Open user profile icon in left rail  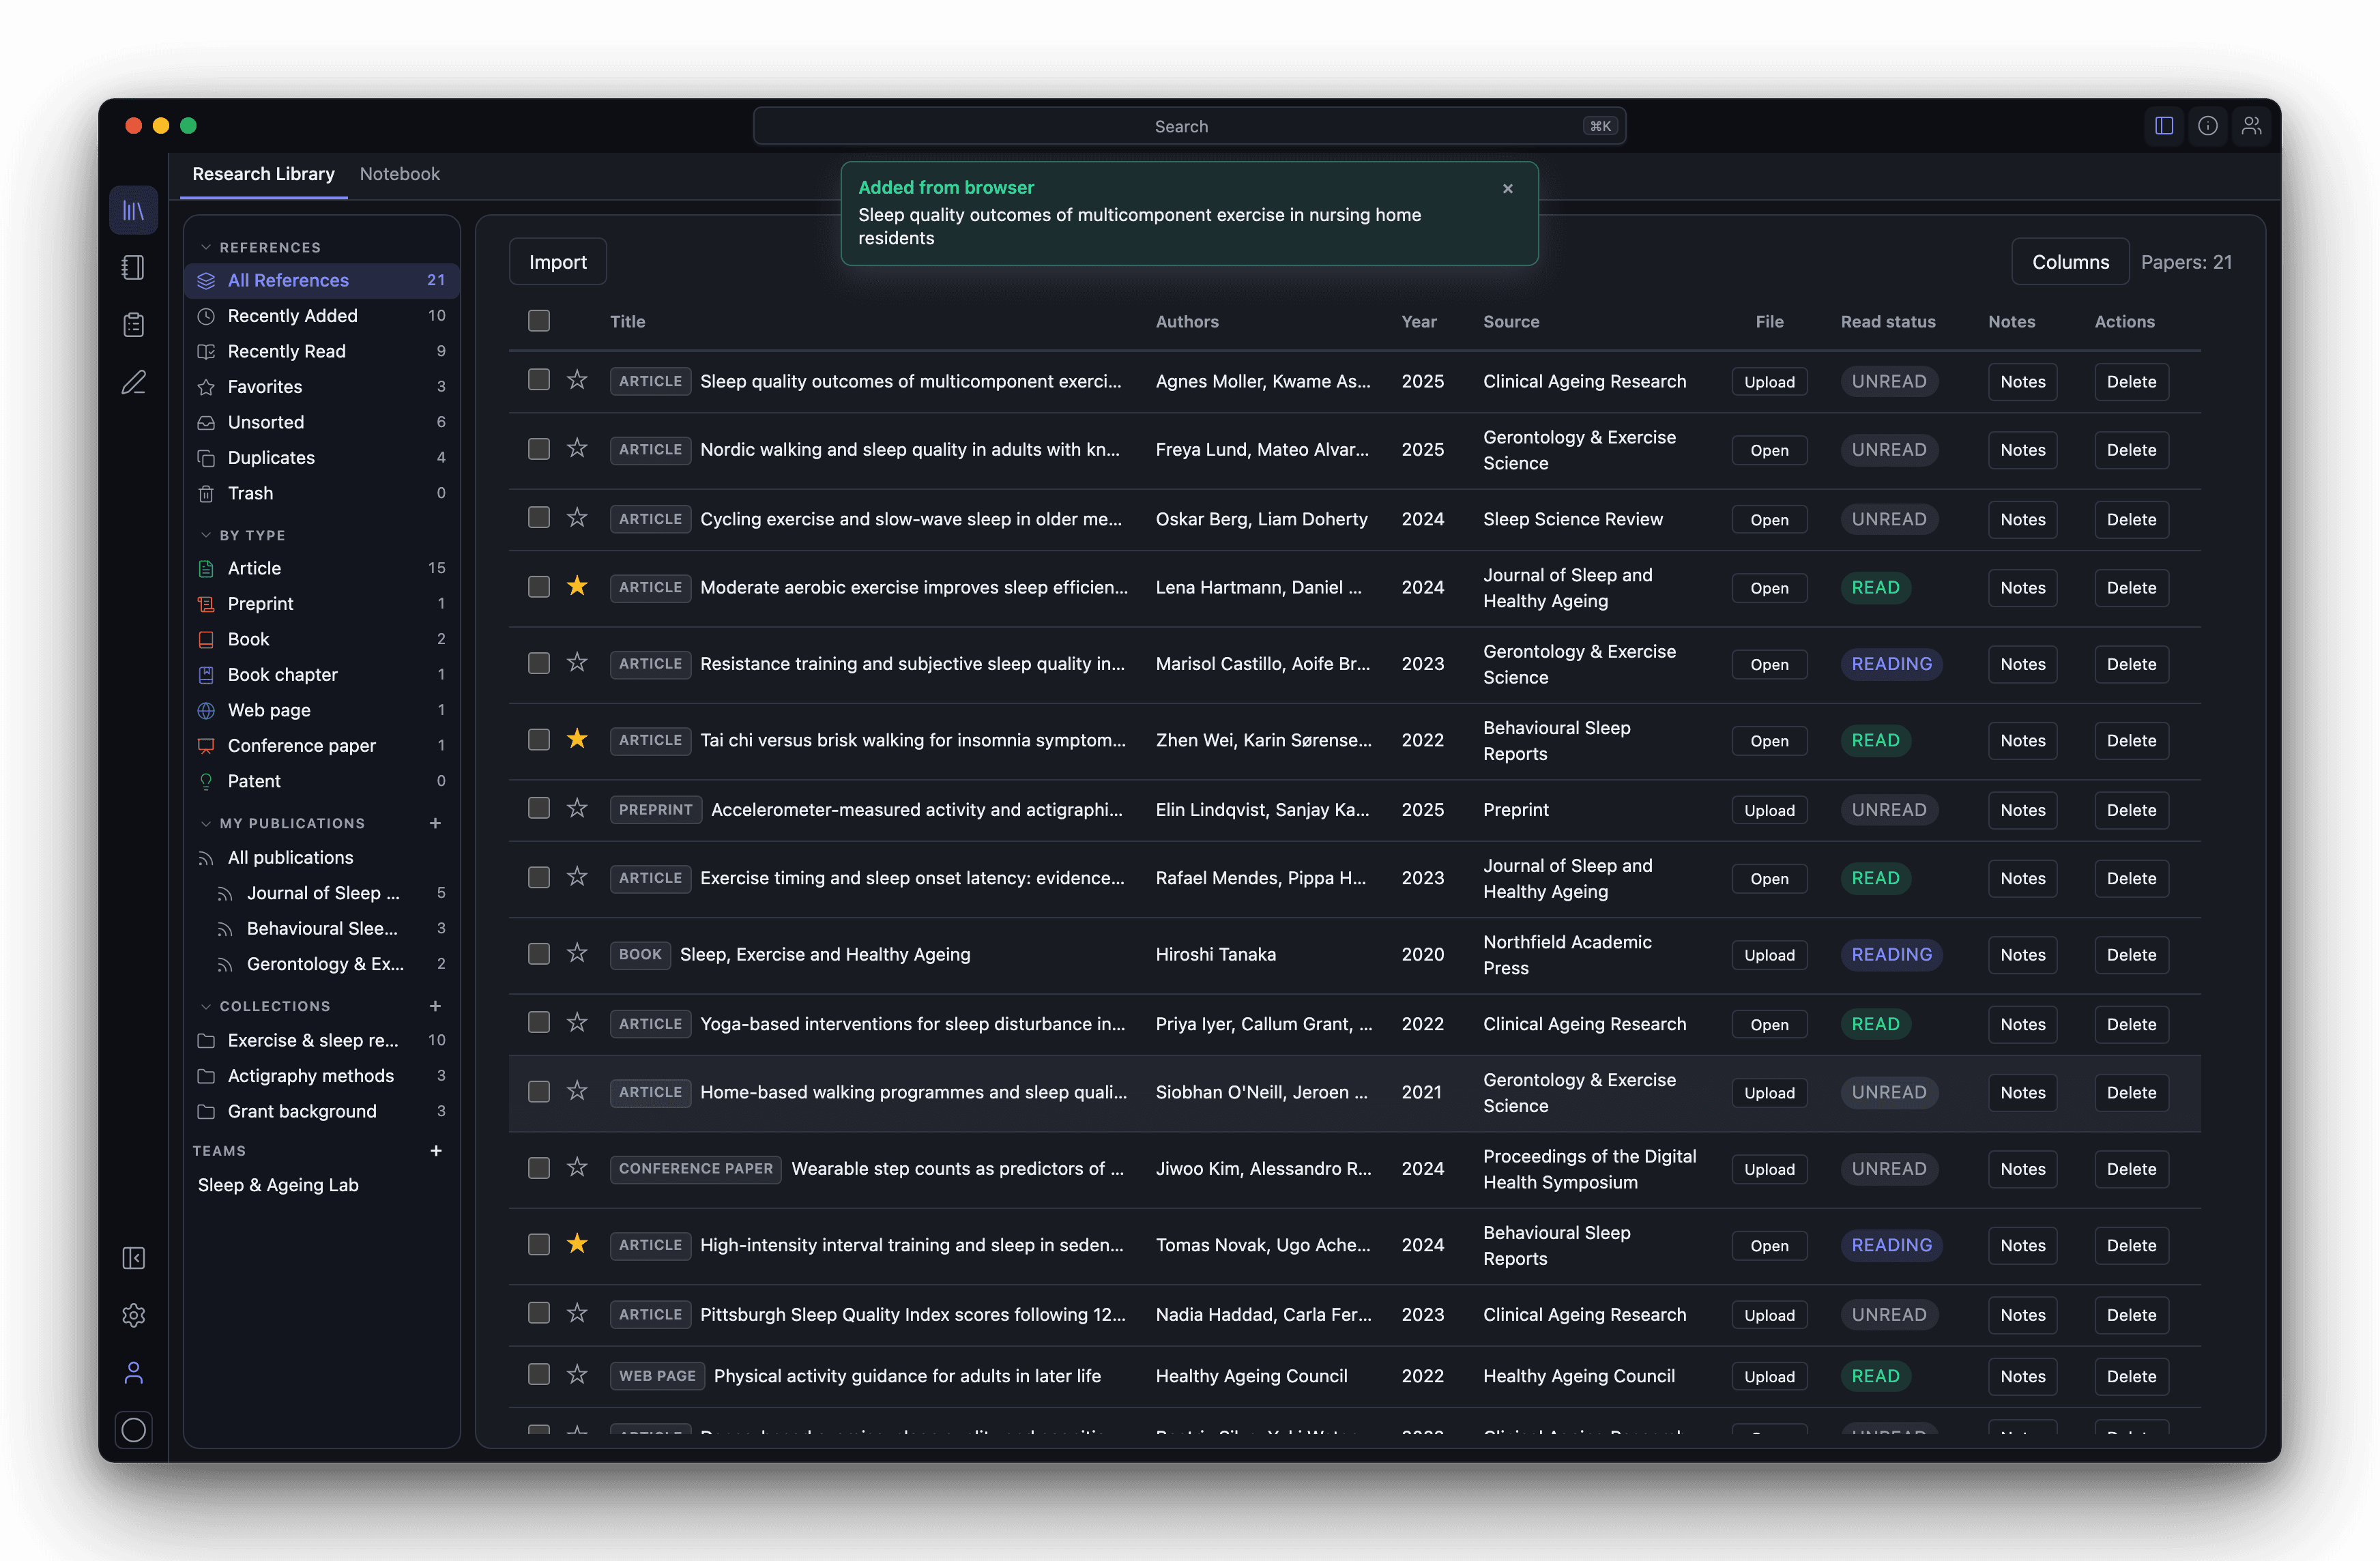coord(134,1373)
